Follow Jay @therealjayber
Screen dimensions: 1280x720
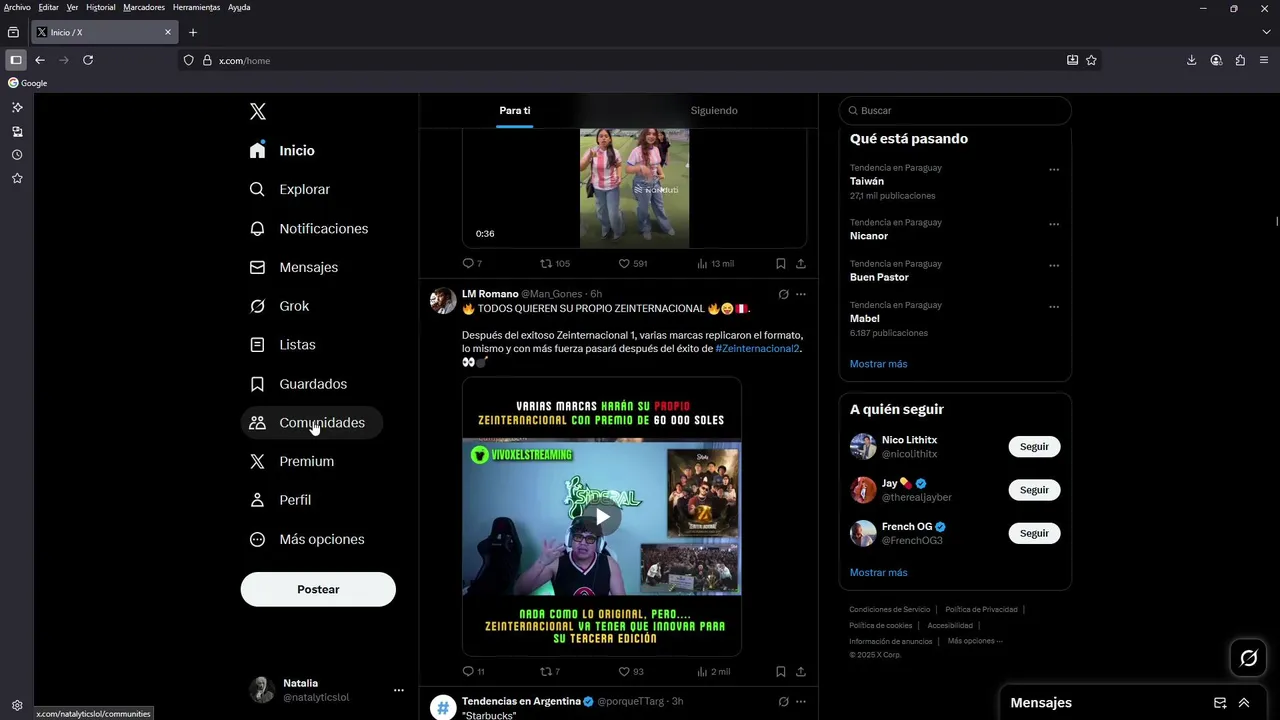(1034, 490)
